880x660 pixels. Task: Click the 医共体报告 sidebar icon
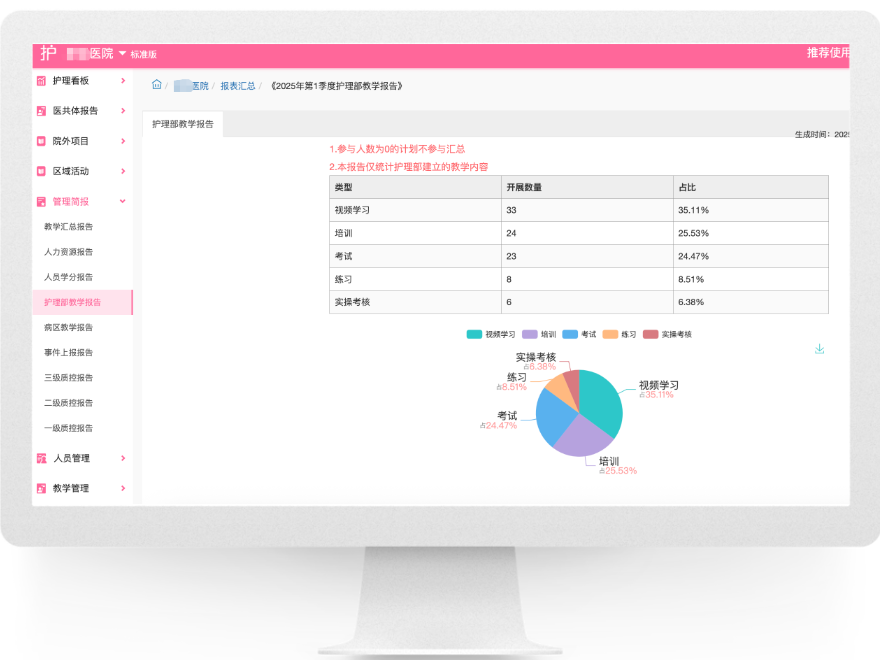pyautogui.click(x=41, y=111)
